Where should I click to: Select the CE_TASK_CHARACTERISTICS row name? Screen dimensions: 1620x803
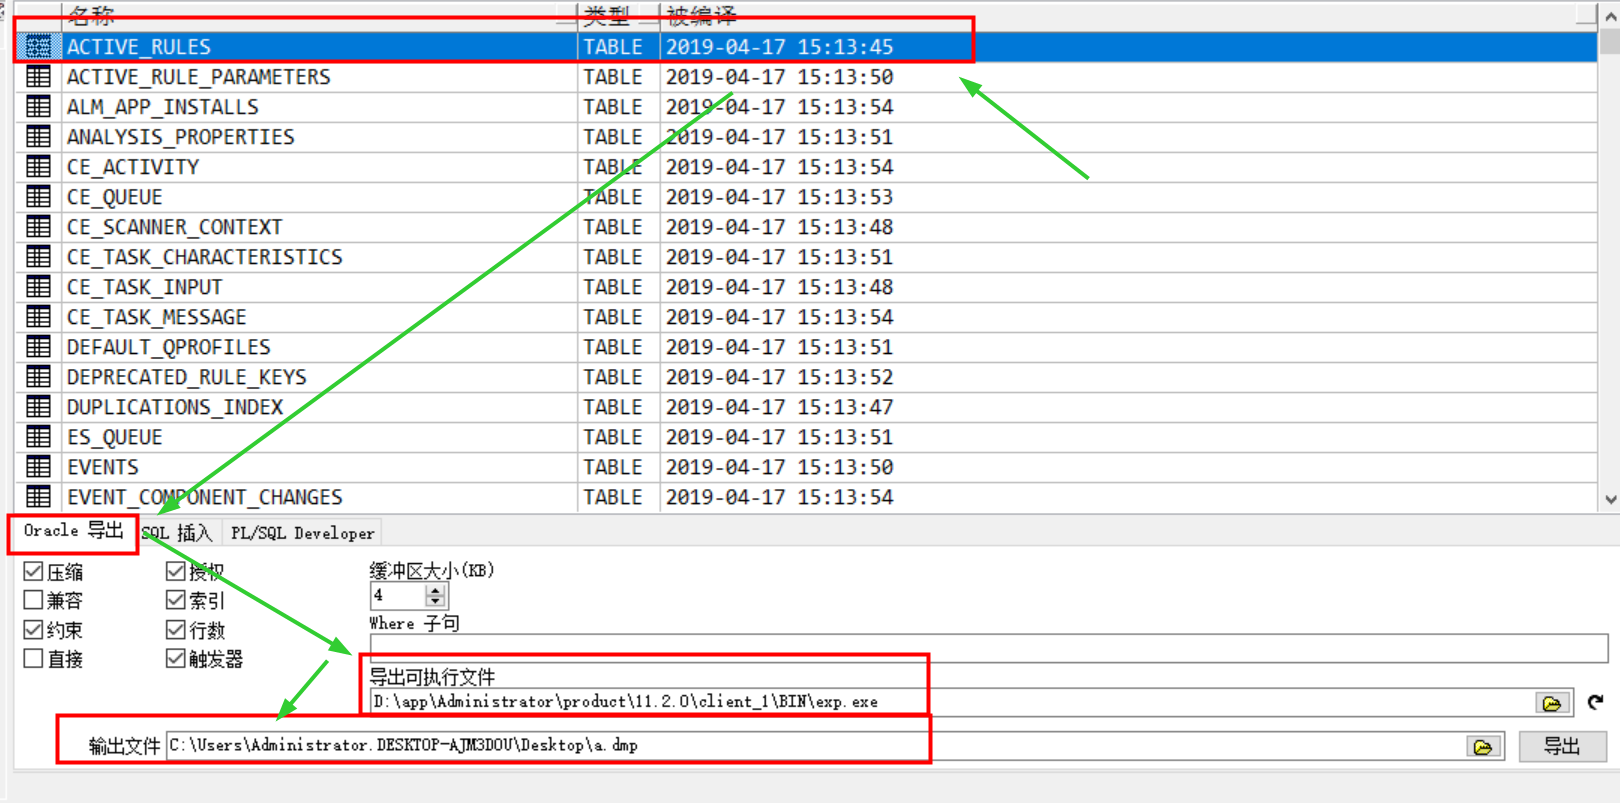pos(204,257)
